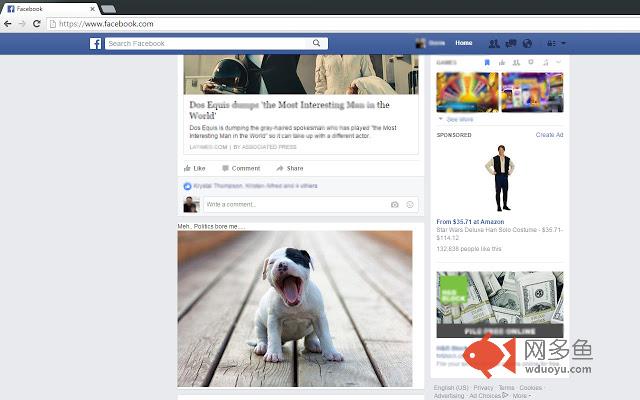Open the emoji sticker icon in comment box
The height and width of the screenshot is (400, 640).
(x=410, y=204)
